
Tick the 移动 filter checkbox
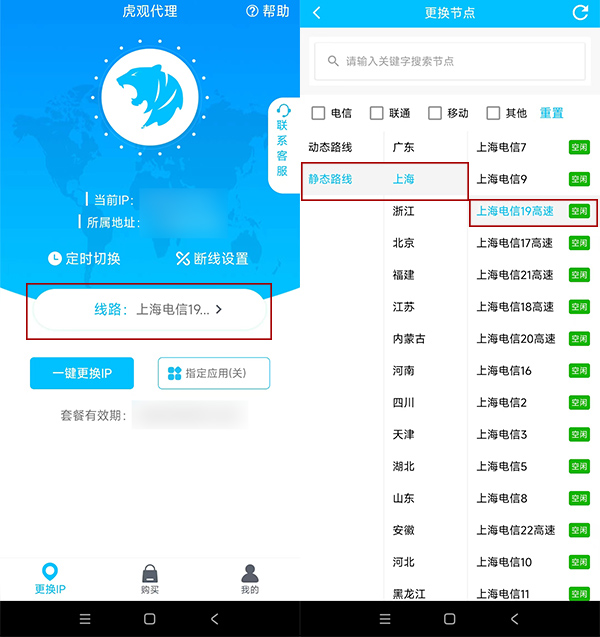435,113
